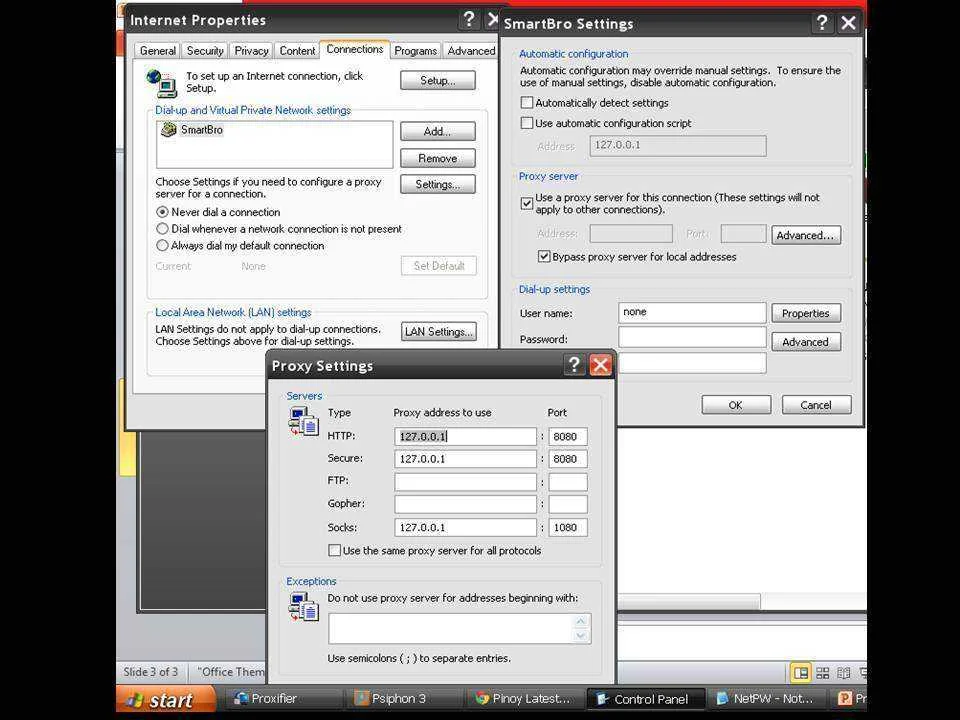Enable Use automatic configuration script checkbox

(x=527, y=123)
